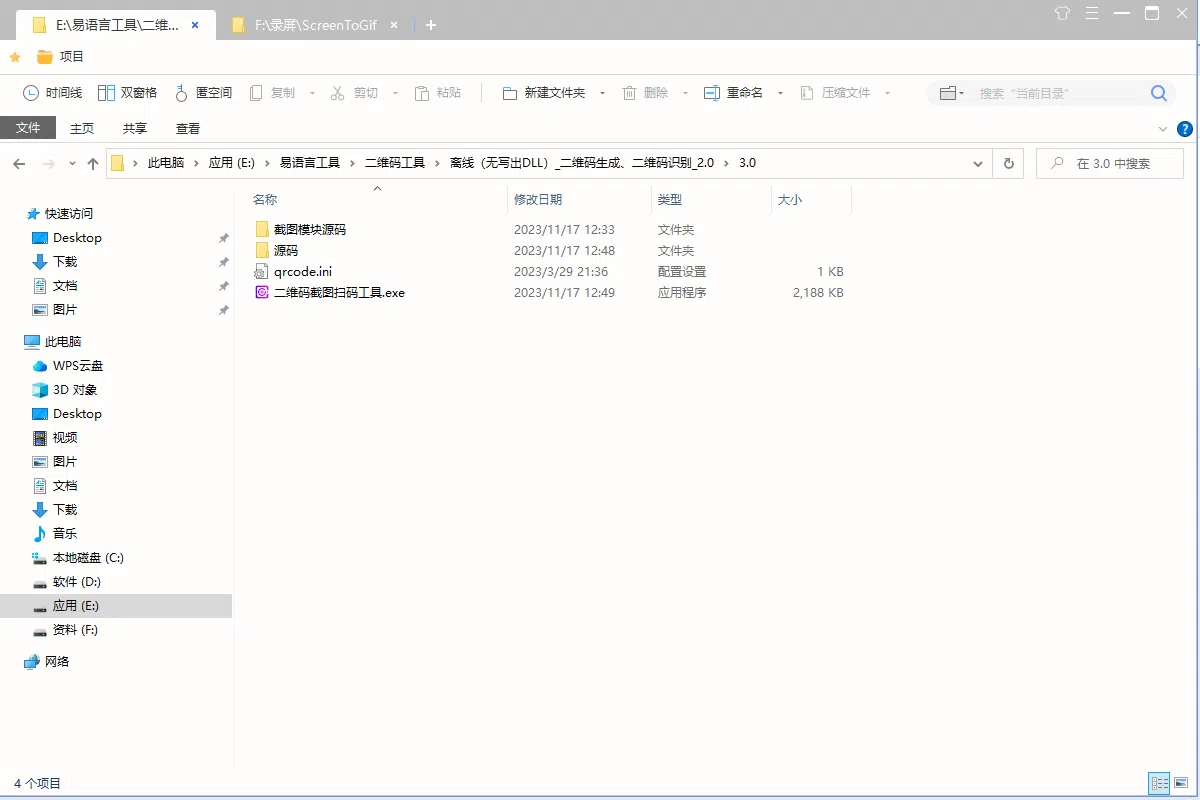Open the 时间线 timeline tool
This screenshot has height=800, width=1200.
click(52, 93)
